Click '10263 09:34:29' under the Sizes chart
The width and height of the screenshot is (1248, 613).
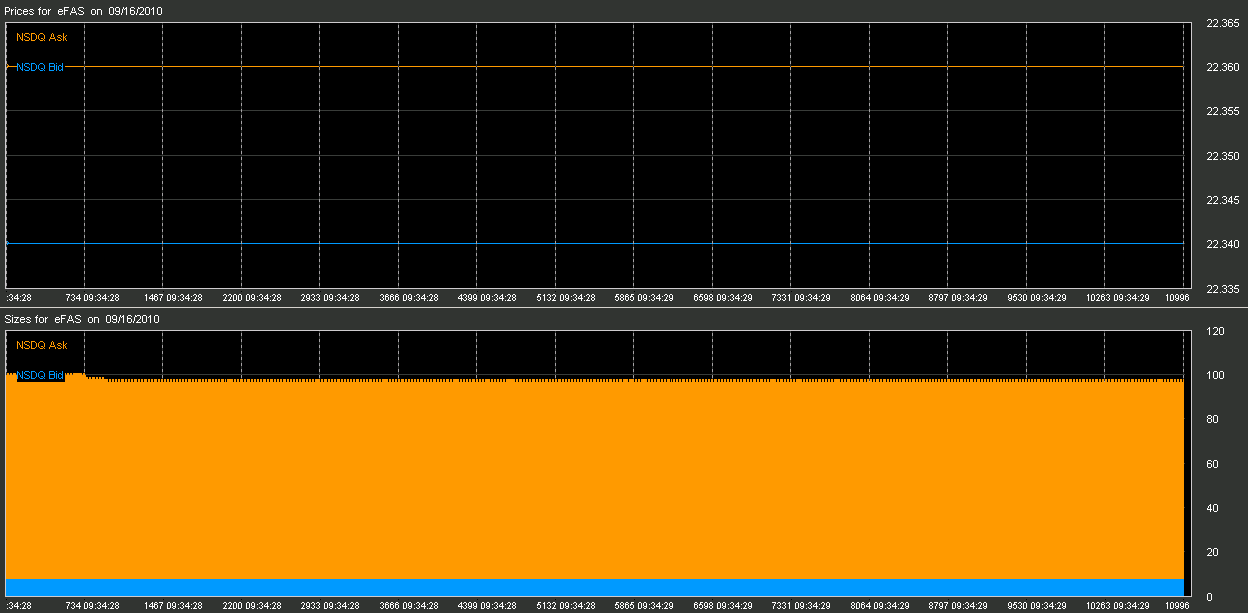[x=1117, y=606]
